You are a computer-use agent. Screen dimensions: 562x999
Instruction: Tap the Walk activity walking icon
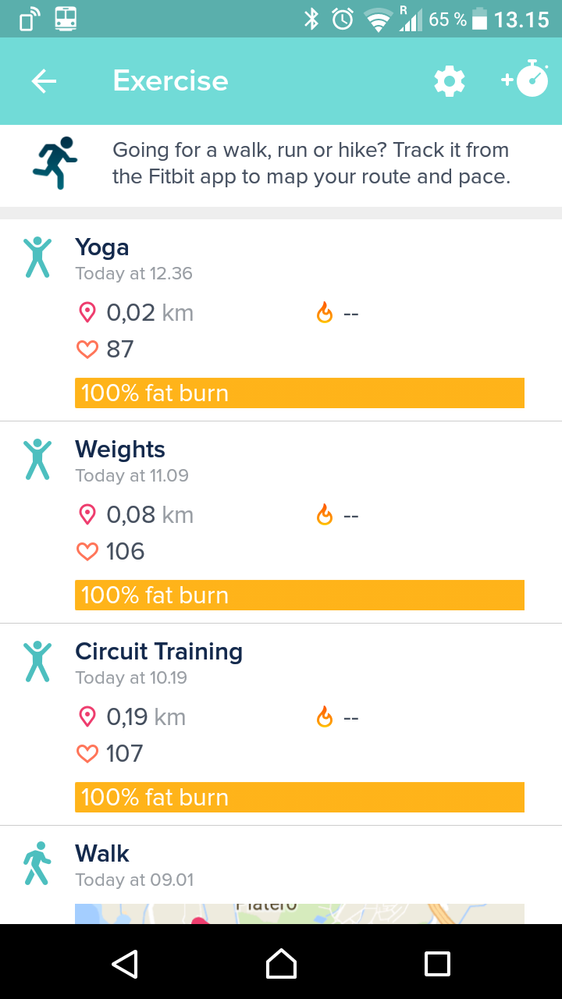pyautogui.click(x=37, y=863)
